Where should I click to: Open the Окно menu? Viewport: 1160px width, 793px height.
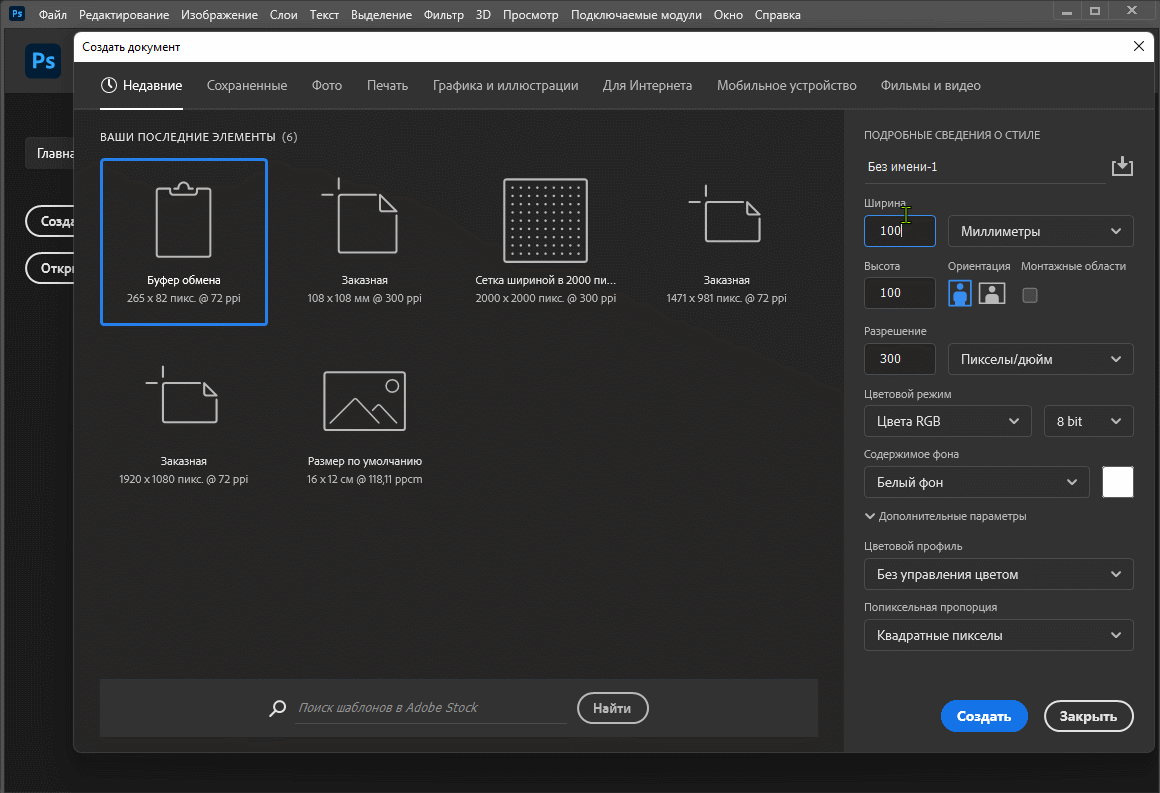(x=728, y=15)
